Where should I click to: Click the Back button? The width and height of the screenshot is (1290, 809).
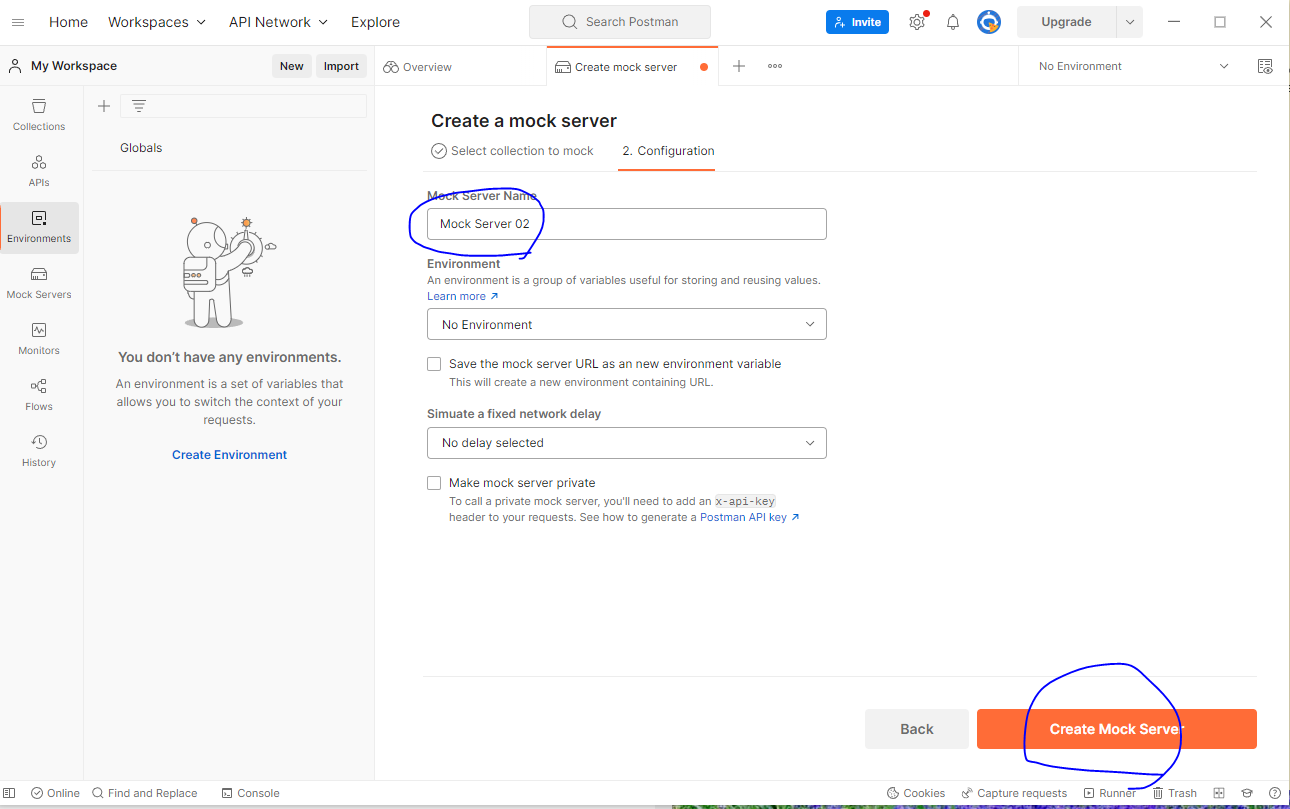(x=916, y=729)
